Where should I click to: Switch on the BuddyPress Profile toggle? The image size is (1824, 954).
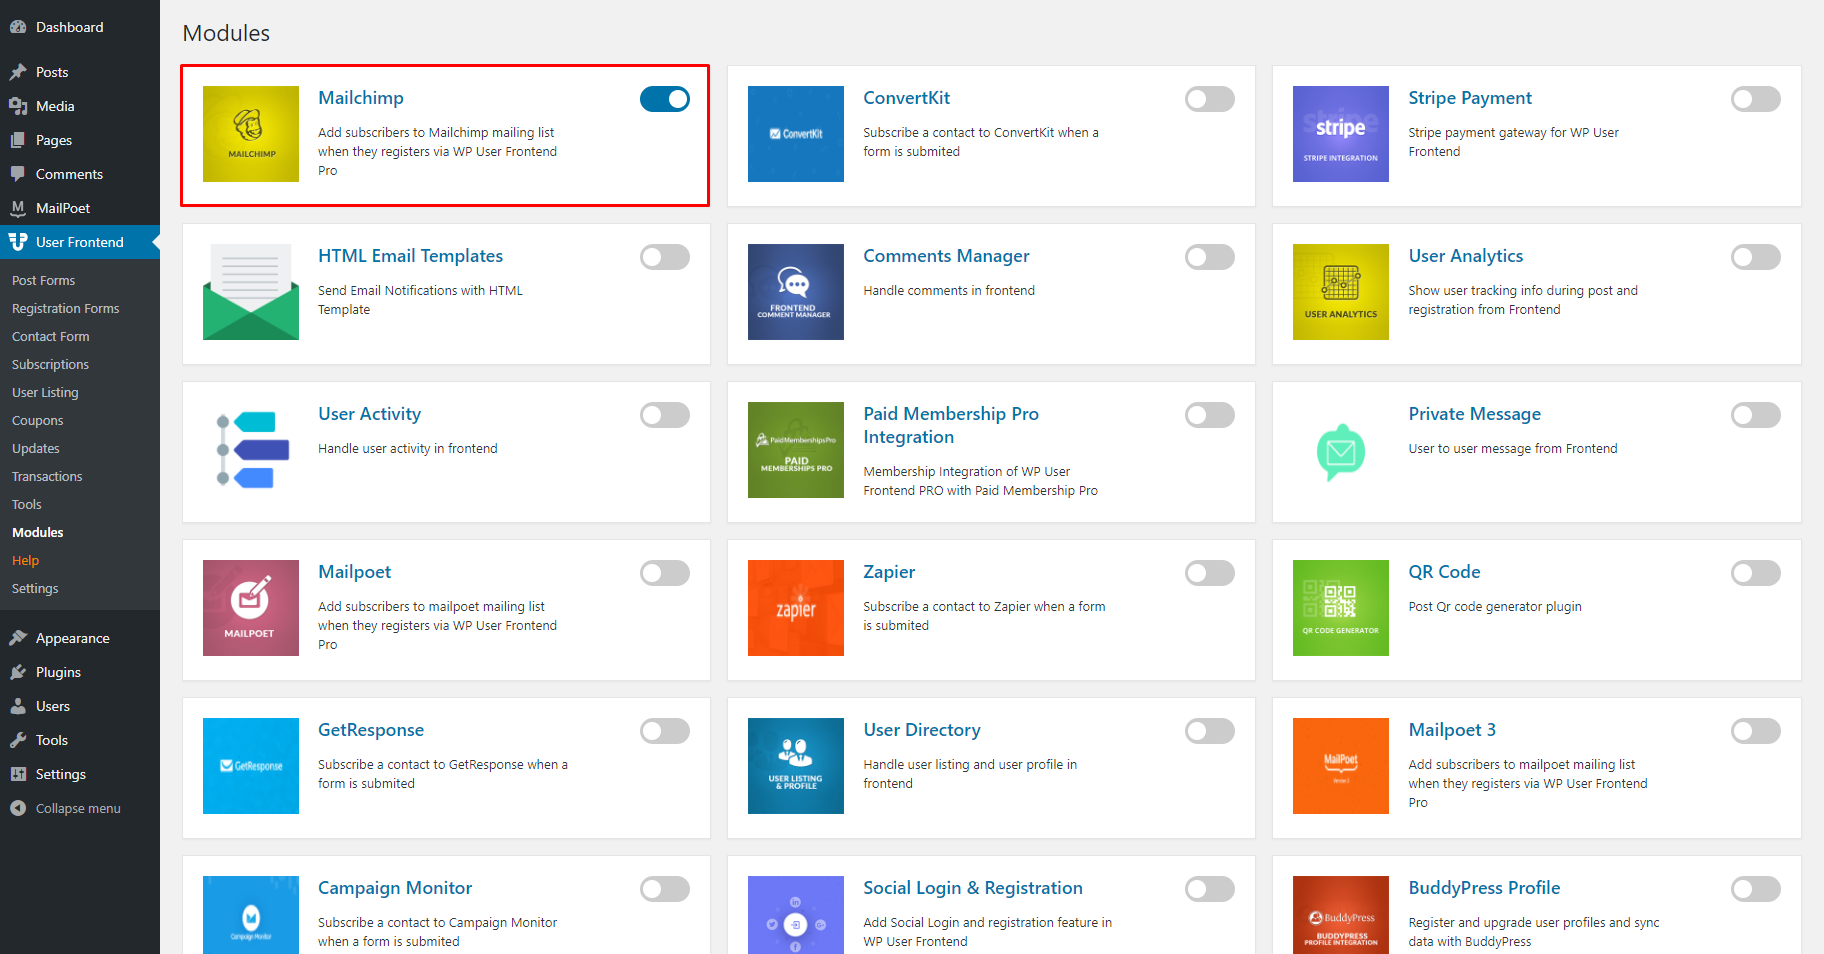1756,889
